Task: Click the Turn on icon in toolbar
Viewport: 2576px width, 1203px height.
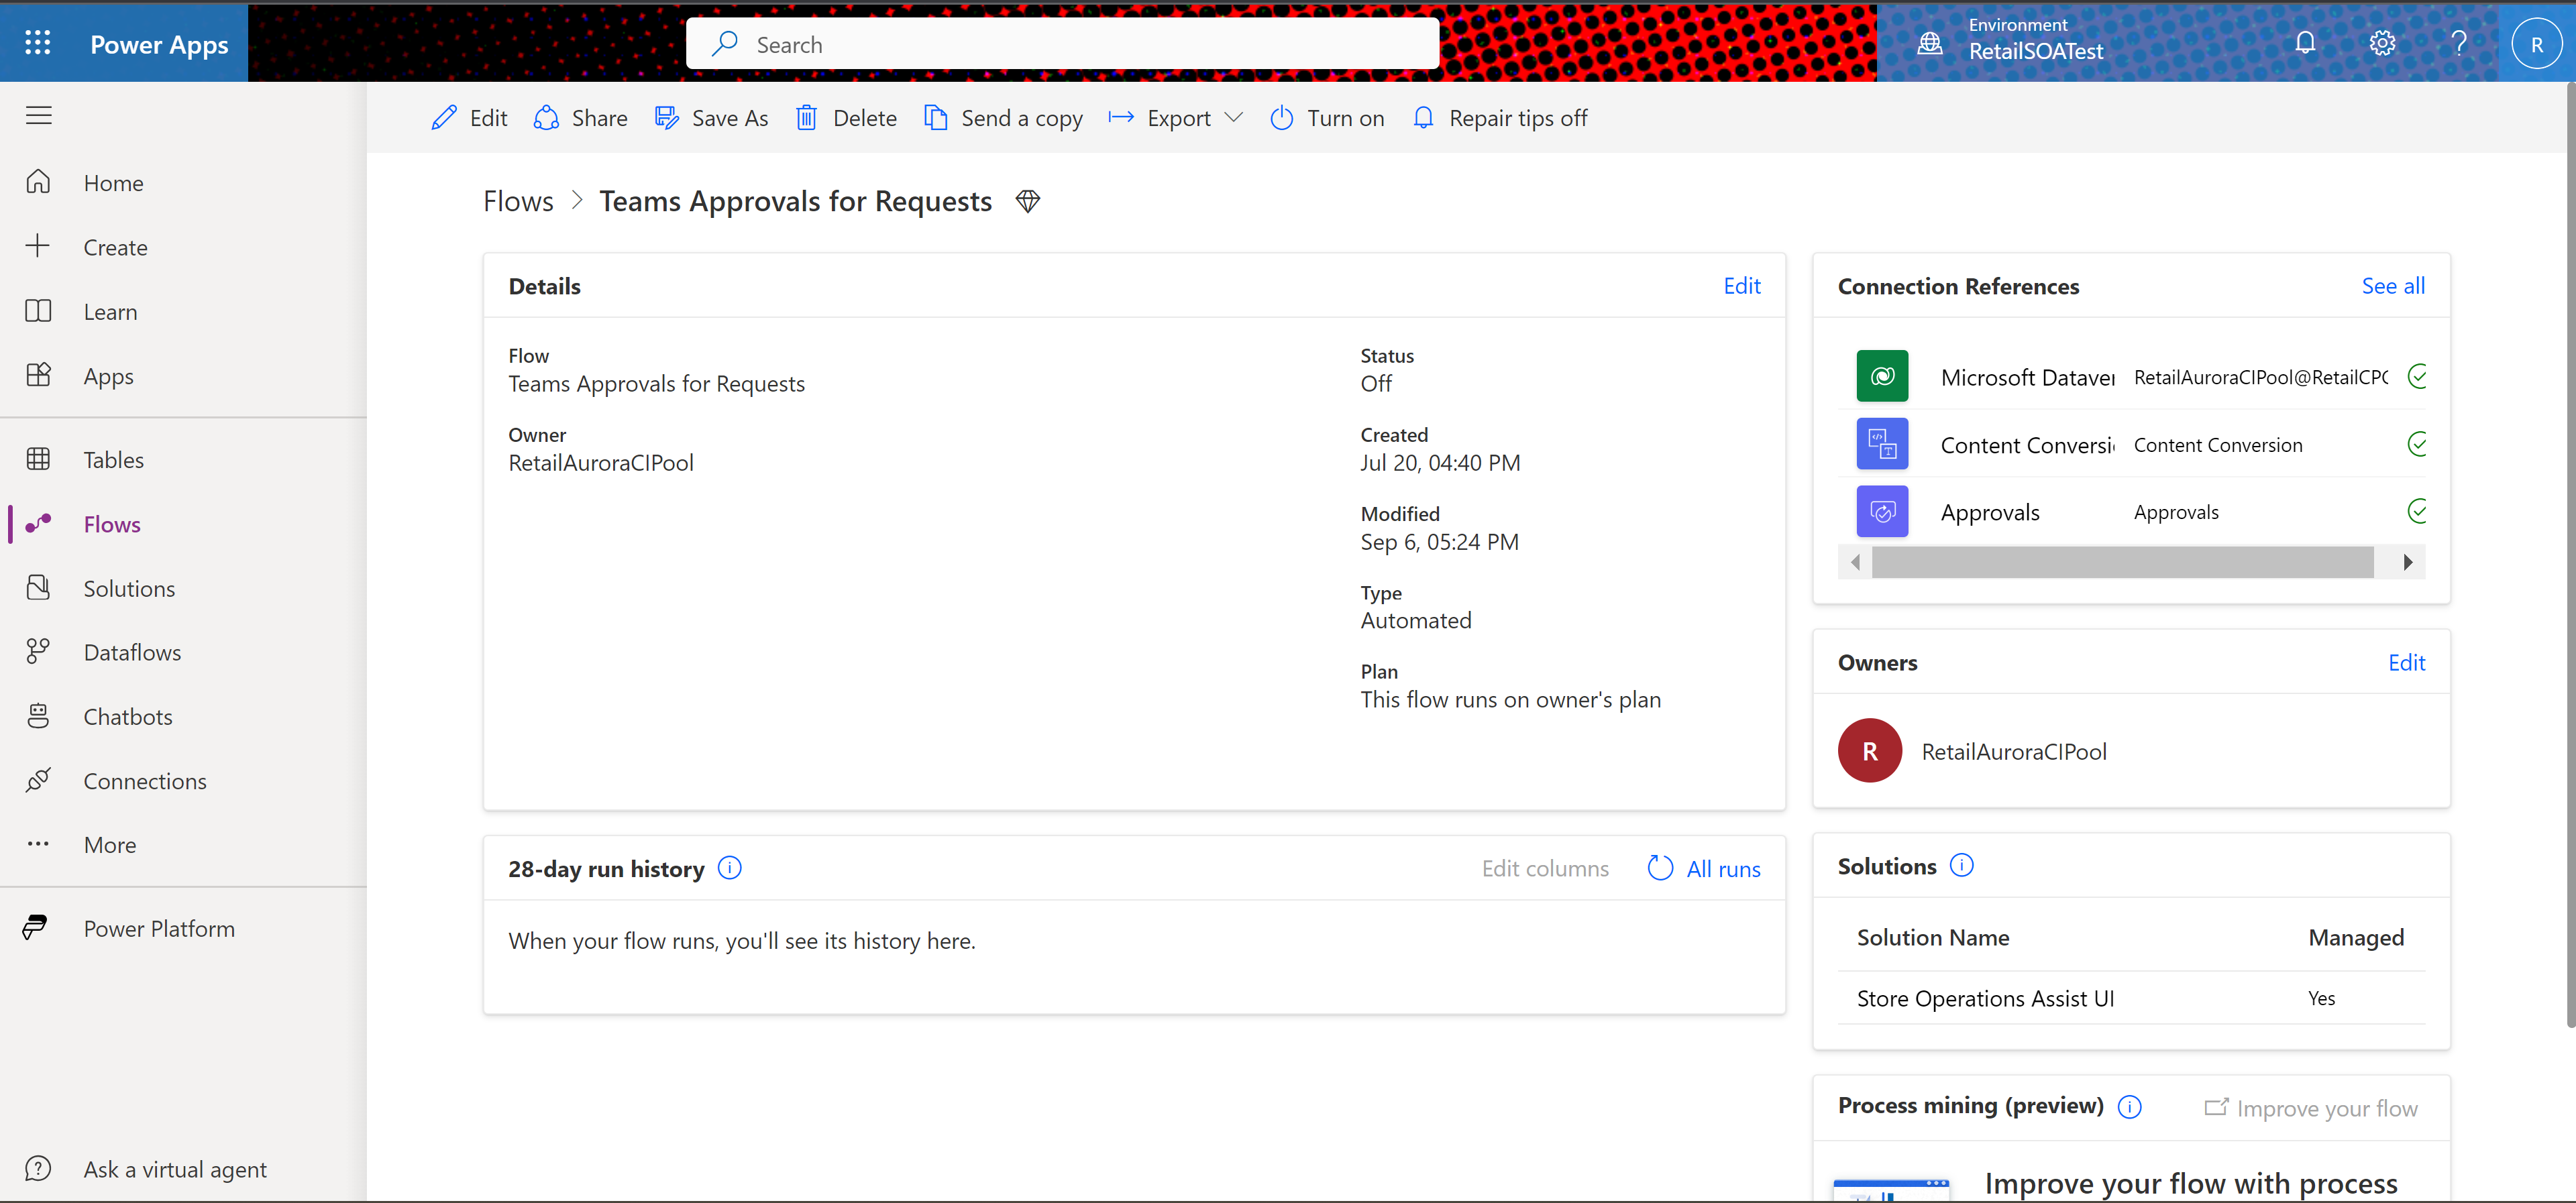Action: [1281, 117]
